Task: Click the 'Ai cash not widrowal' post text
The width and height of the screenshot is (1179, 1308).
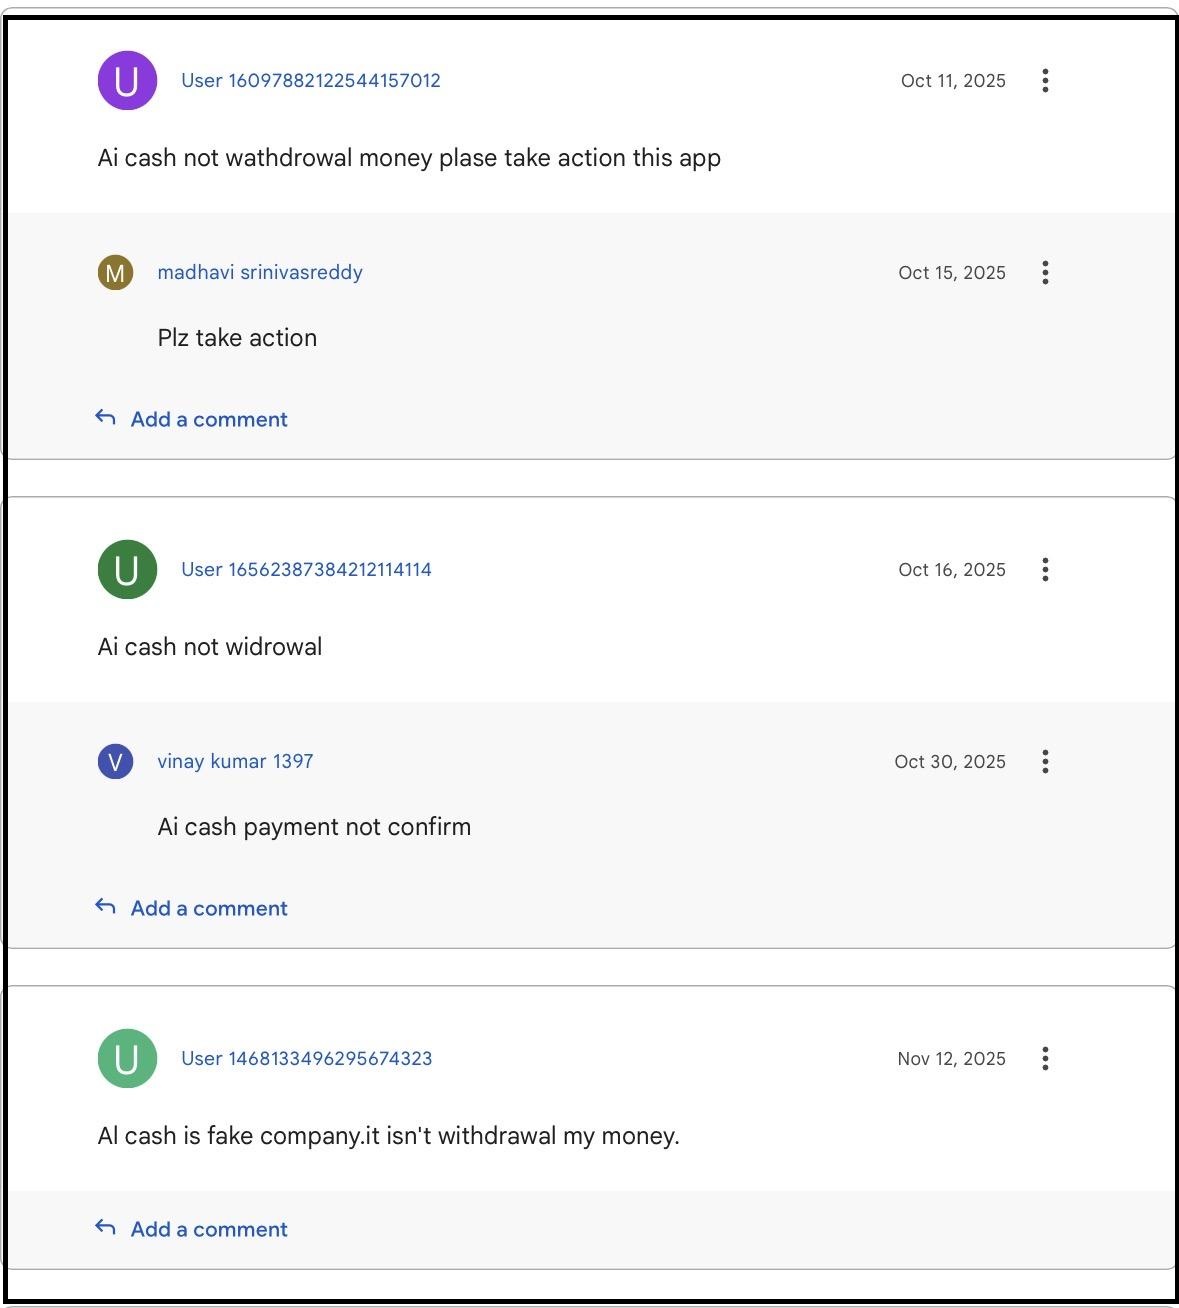Action: pos(210,647)
